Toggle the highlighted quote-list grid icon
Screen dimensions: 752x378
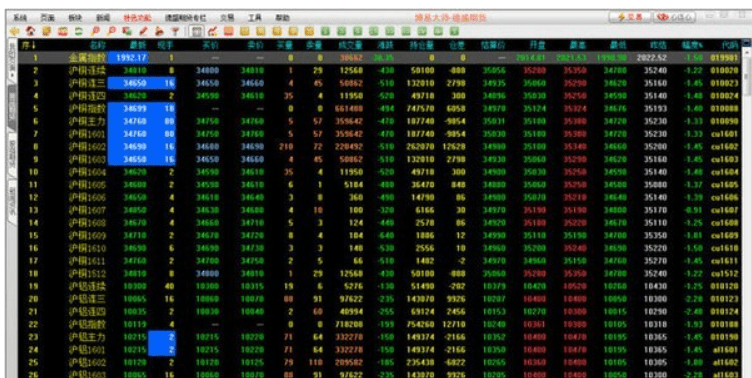(x=196, y=31)
